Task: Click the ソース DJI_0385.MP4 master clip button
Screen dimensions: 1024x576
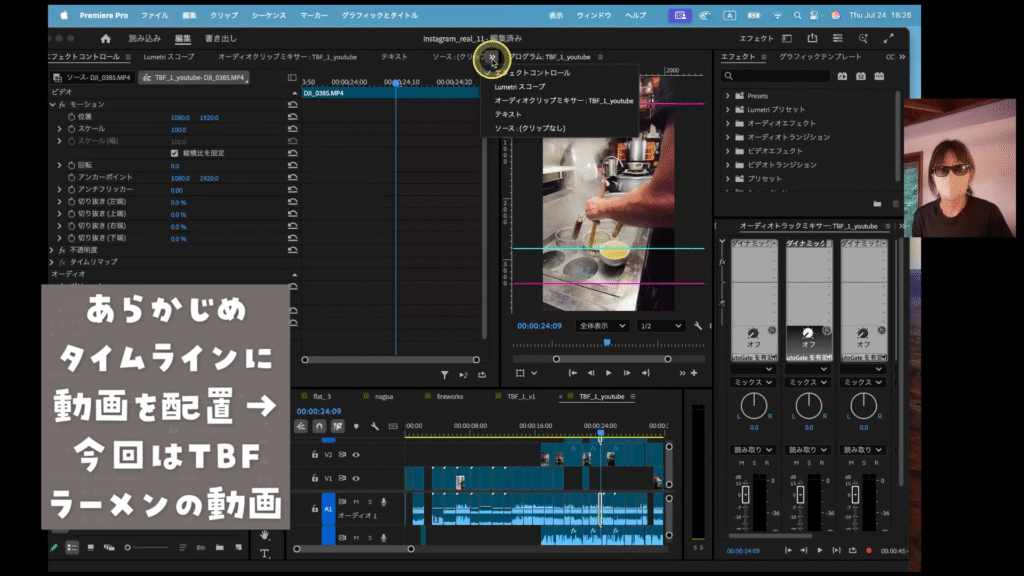Action: pos(93,78)
